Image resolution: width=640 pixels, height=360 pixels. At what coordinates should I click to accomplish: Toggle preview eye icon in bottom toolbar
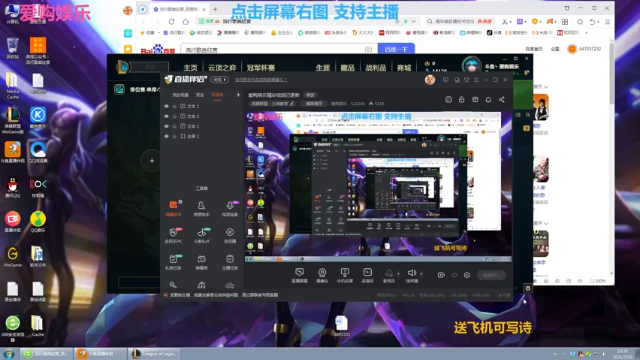[454, 275]
